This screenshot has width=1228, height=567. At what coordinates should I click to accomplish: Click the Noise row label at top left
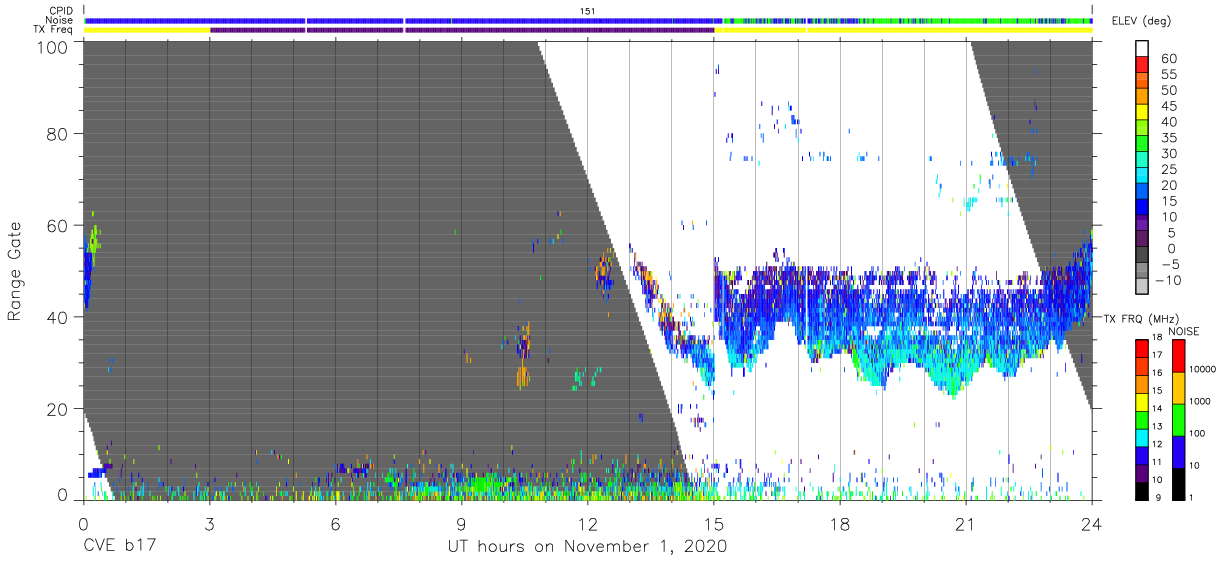point(60,20)
